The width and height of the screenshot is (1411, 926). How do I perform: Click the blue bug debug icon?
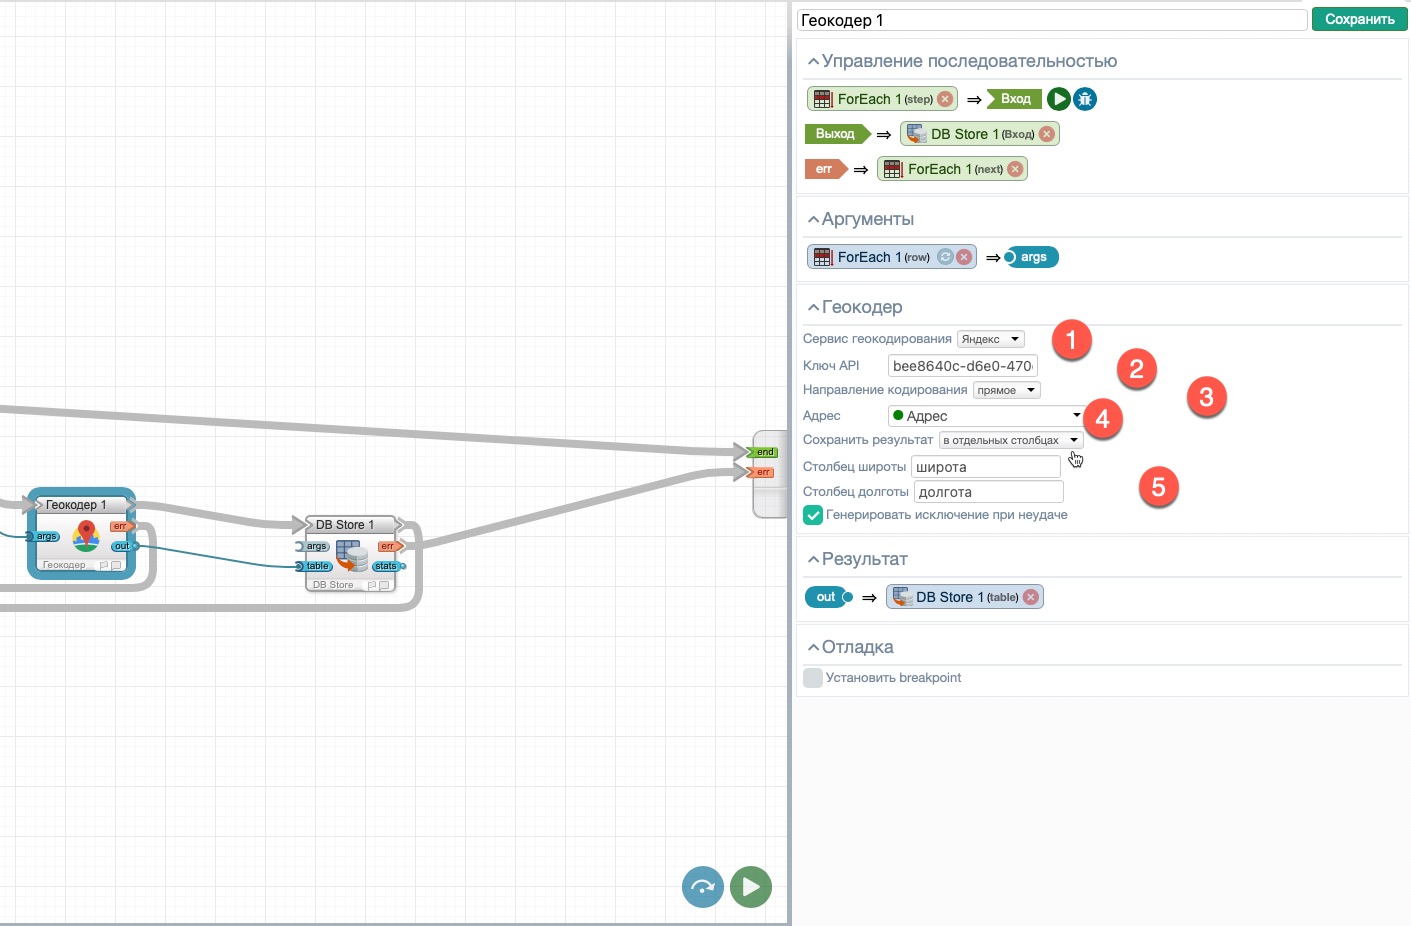click(x=1085, y=99)
